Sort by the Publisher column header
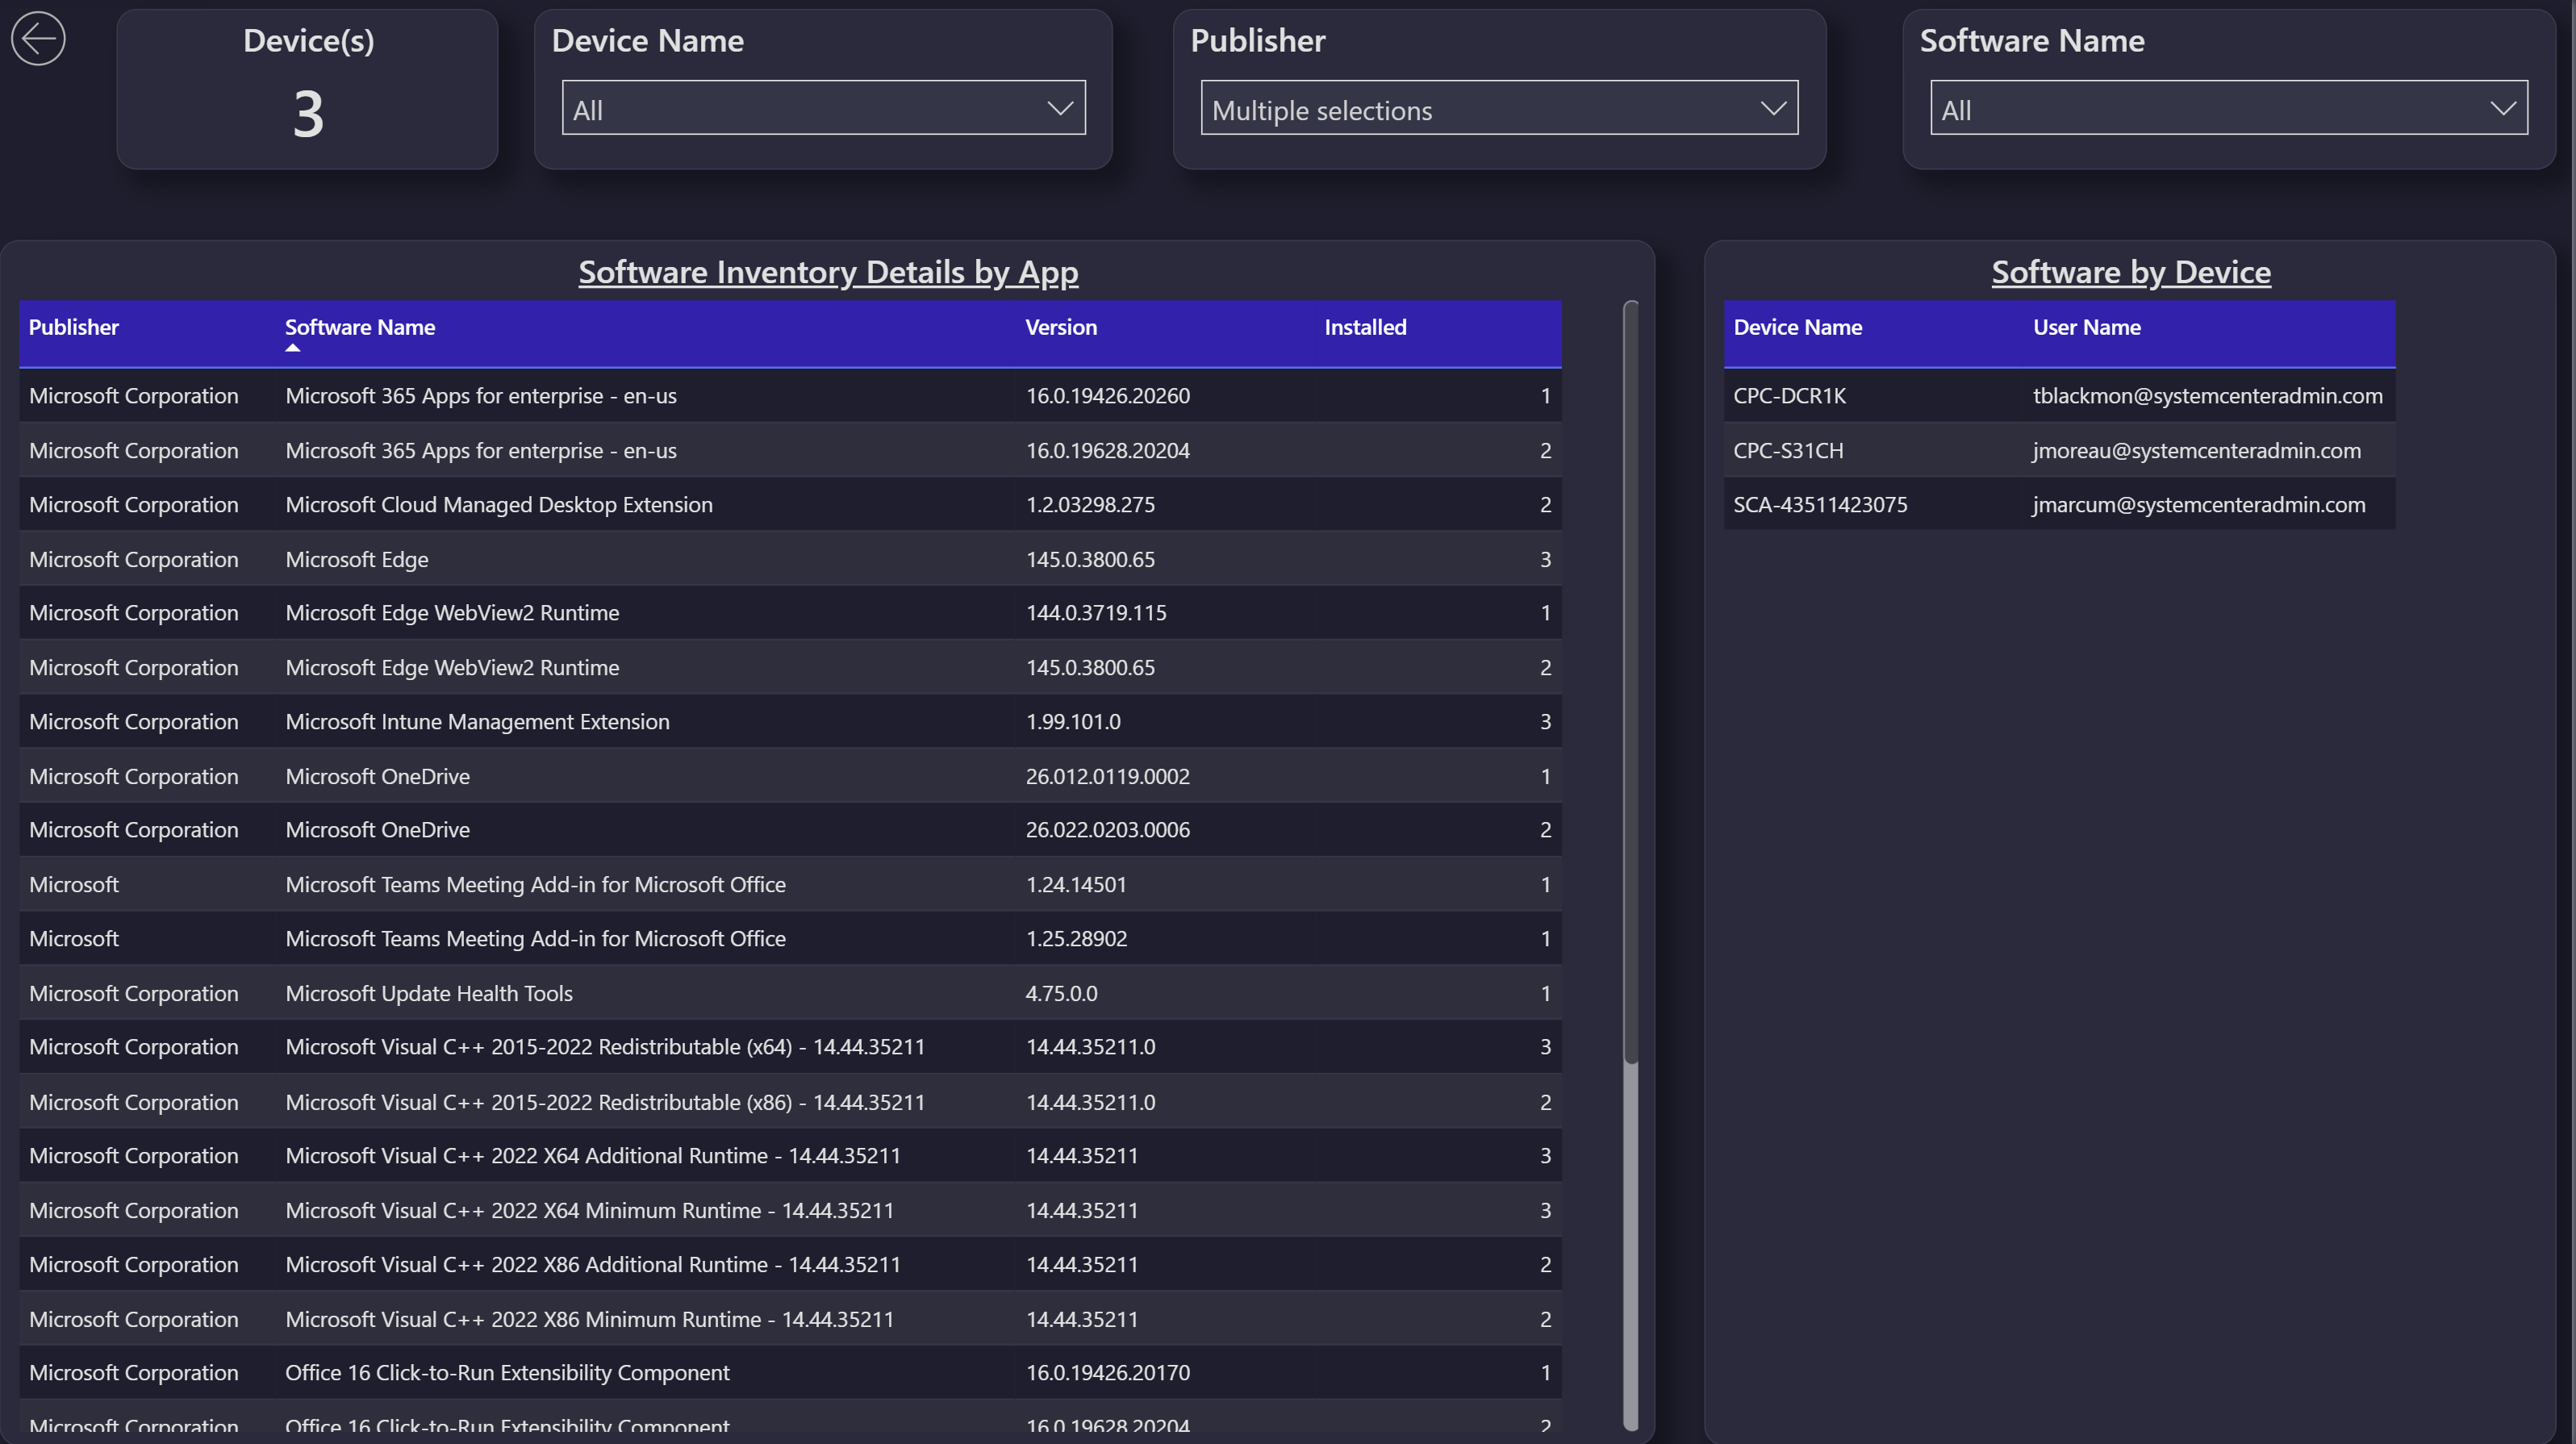The width and height of the screenshot is (2576, 1444). [x=73, y=327]
